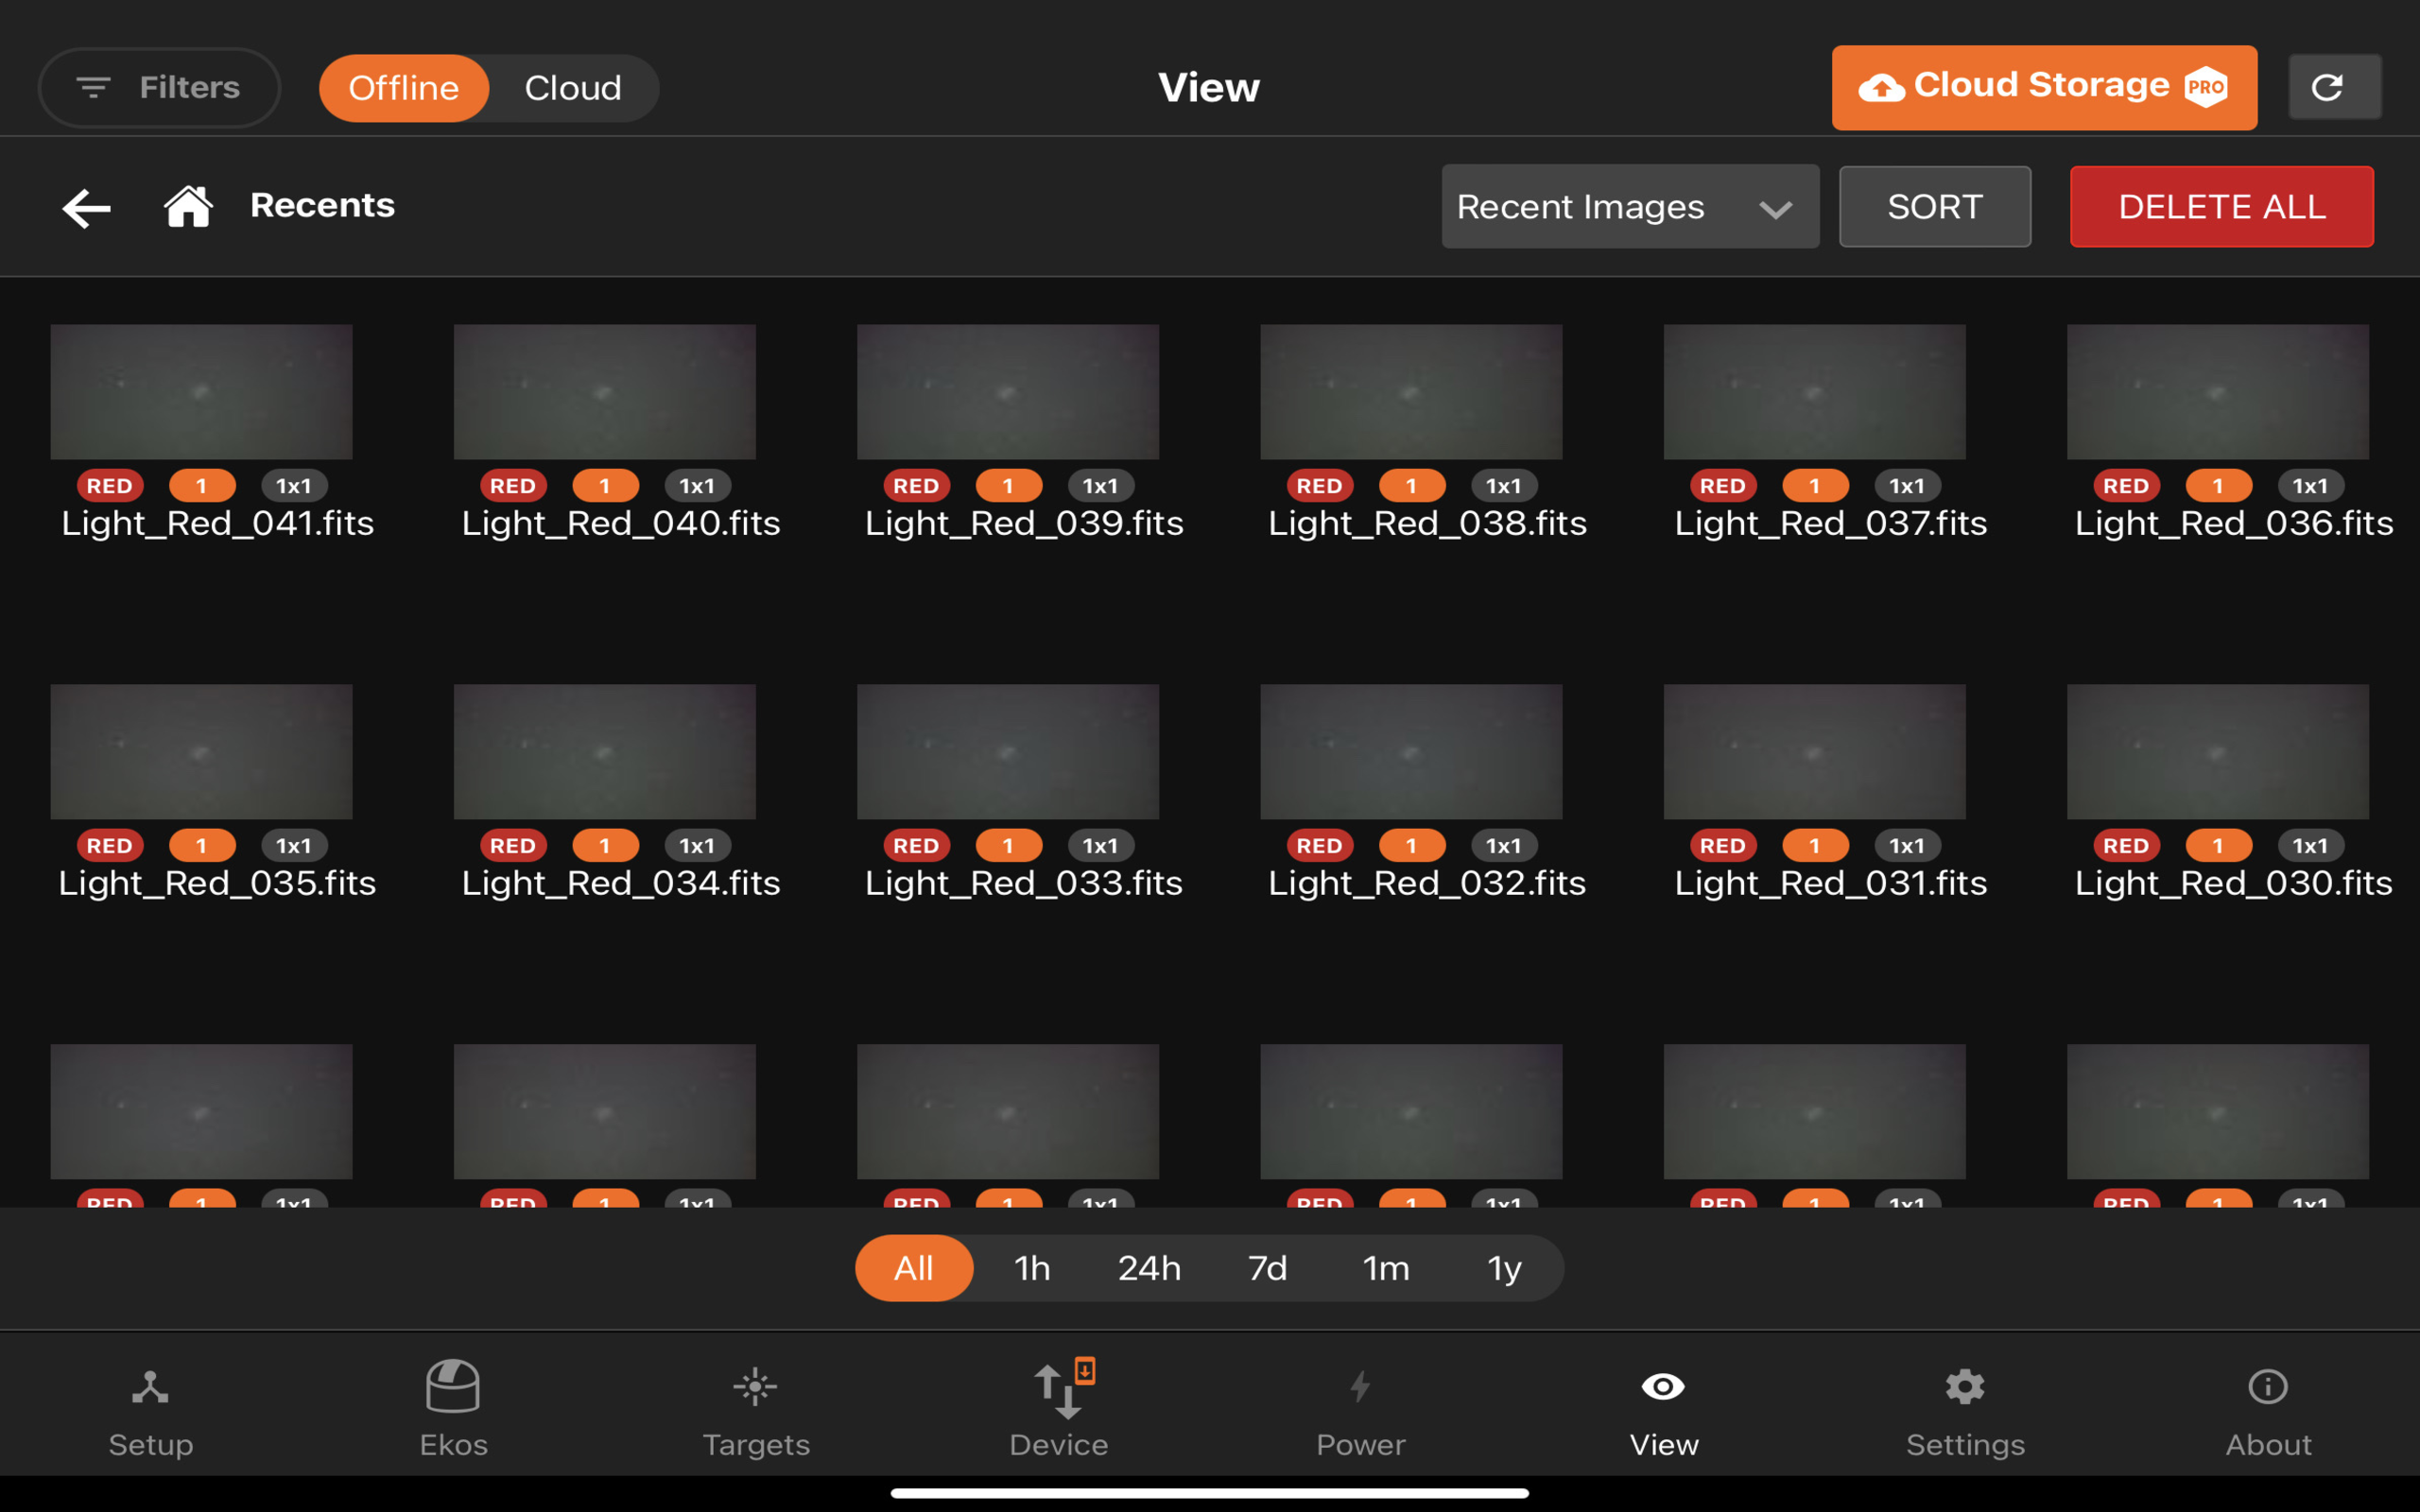The height and width of the screenshot is (1512, 2420).
Task: Click RED filter badge on Light_Red_038.fits
Action: click(1320, 486)
